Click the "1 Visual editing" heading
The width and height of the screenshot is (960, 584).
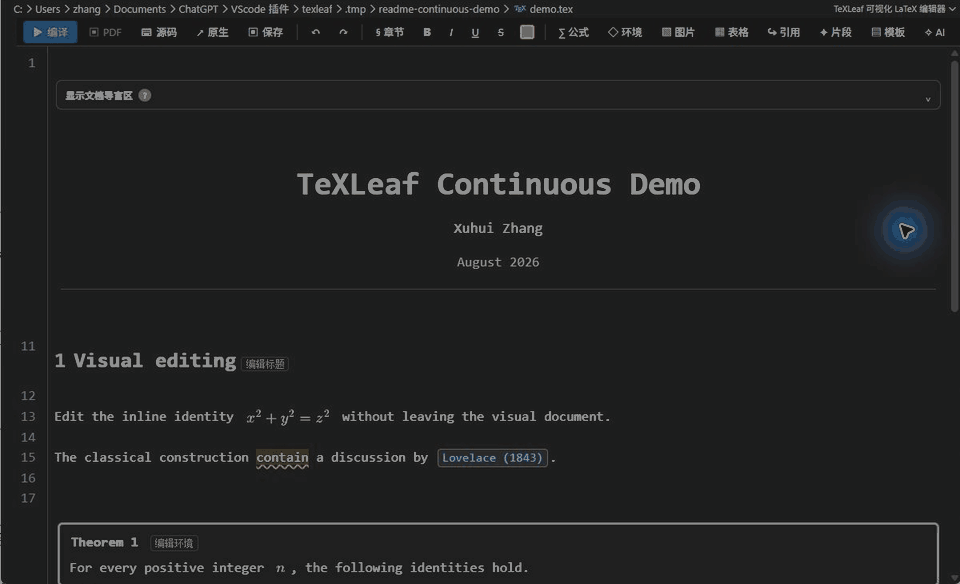coord(145,361)
